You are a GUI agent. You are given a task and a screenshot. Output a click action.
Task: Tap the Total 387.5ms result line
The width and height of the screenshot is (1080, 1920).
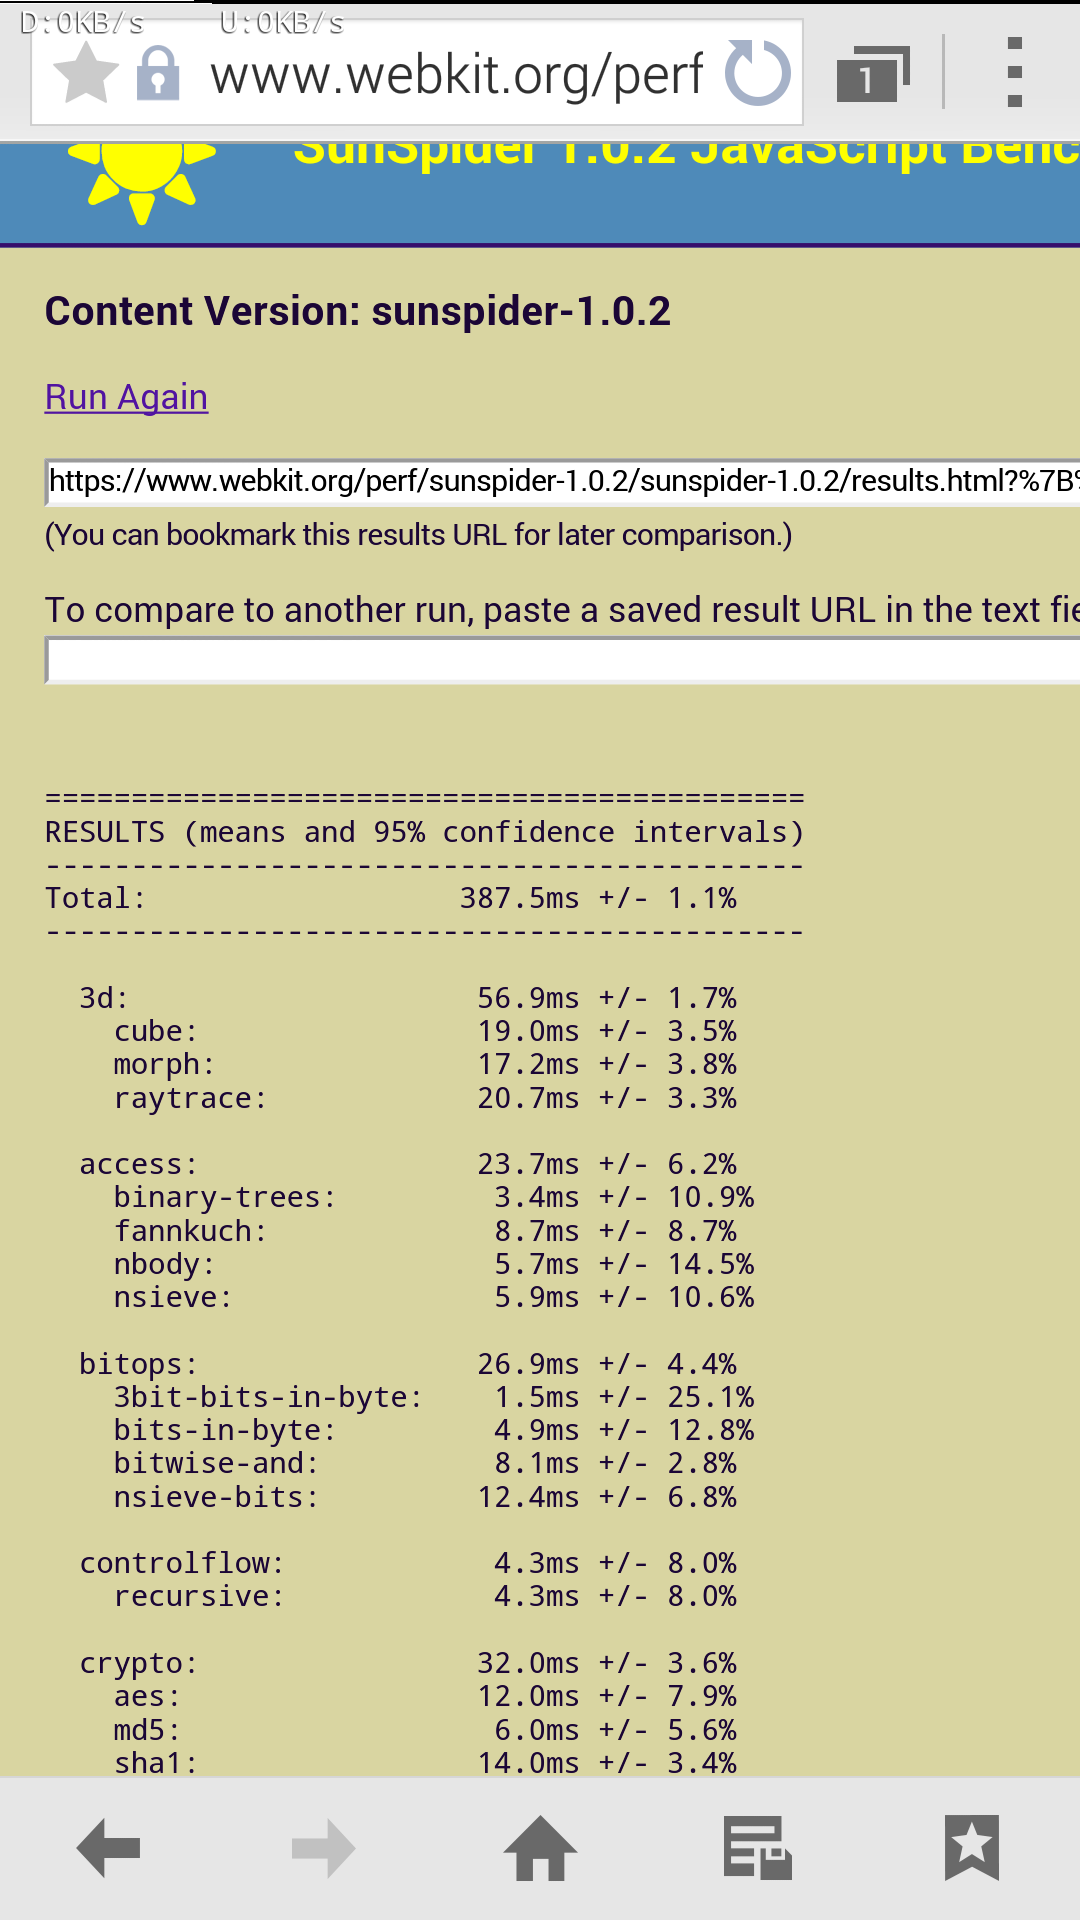[x=391, y=898]
